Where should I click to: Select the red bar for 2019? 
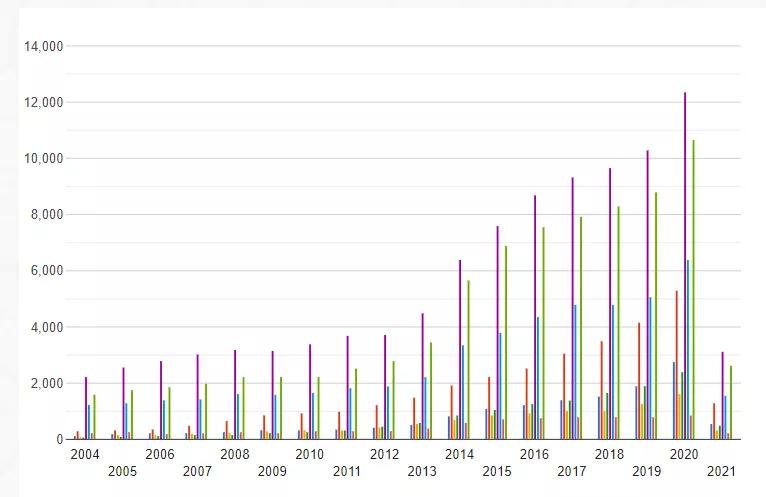(639, 381)
